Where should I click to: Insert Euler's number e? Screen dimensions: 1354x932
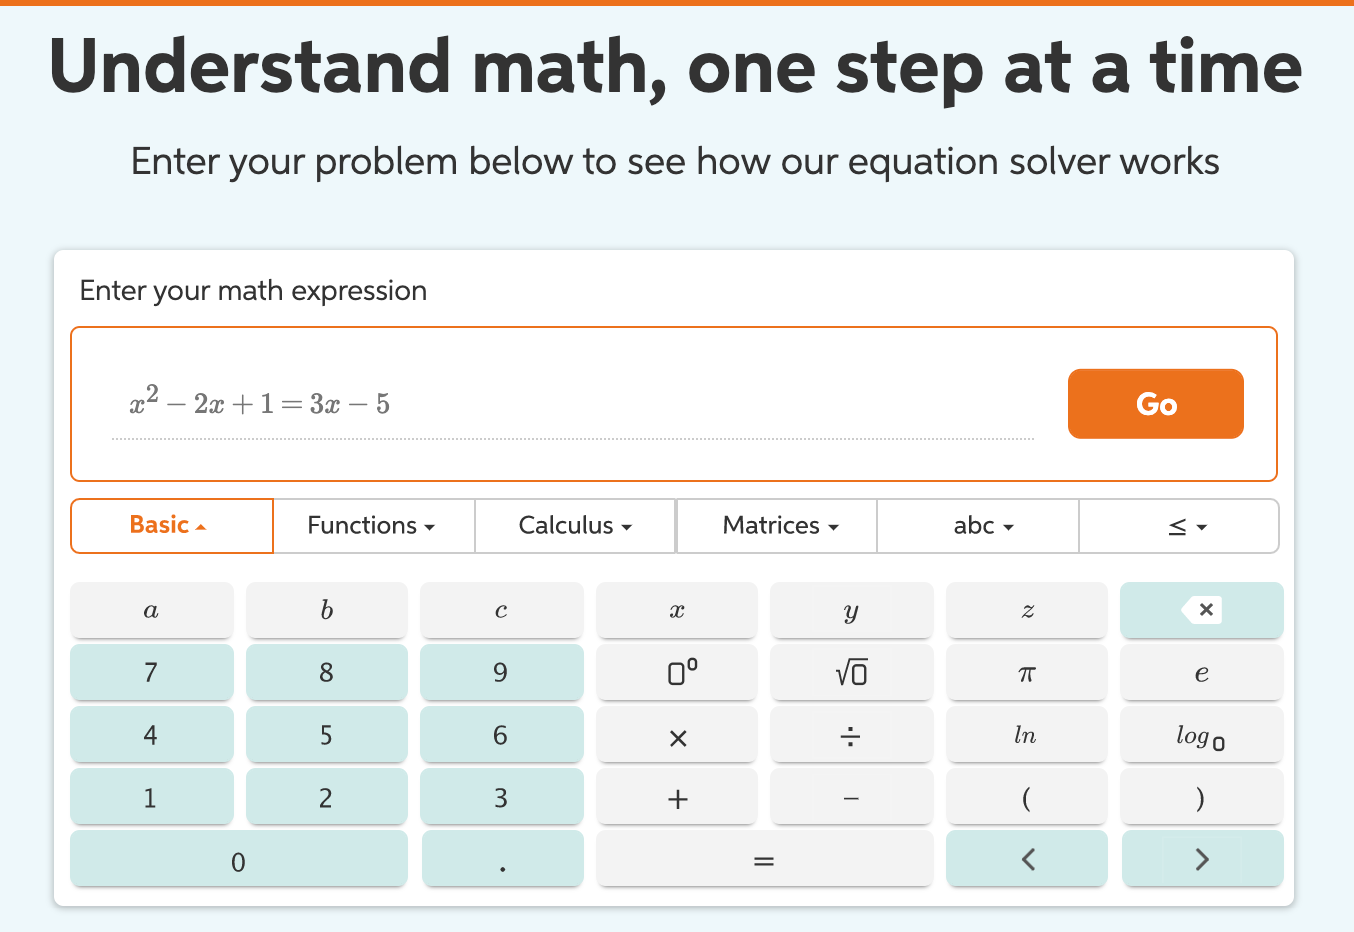point(1201,672)
